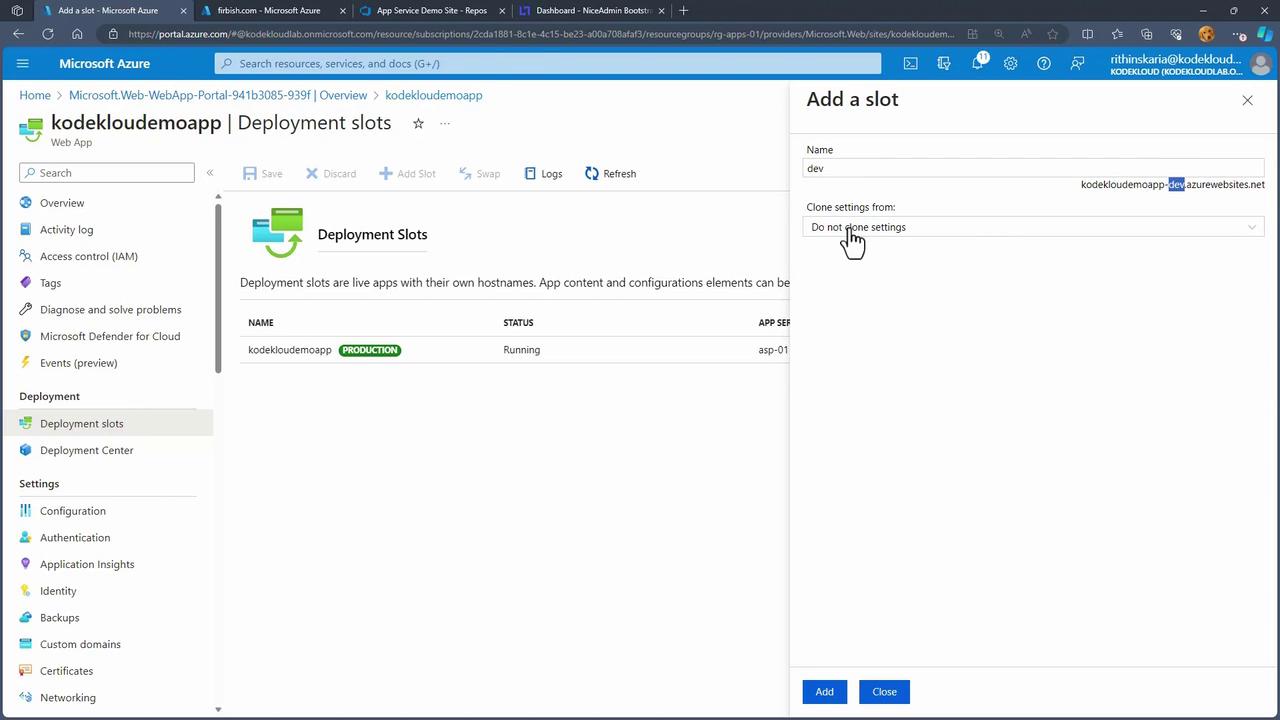The height and width of the screenshot is (720, 1280).
Task: Click the Discard toolbar button
Action: pyautogui.click(x=331, y=173)
